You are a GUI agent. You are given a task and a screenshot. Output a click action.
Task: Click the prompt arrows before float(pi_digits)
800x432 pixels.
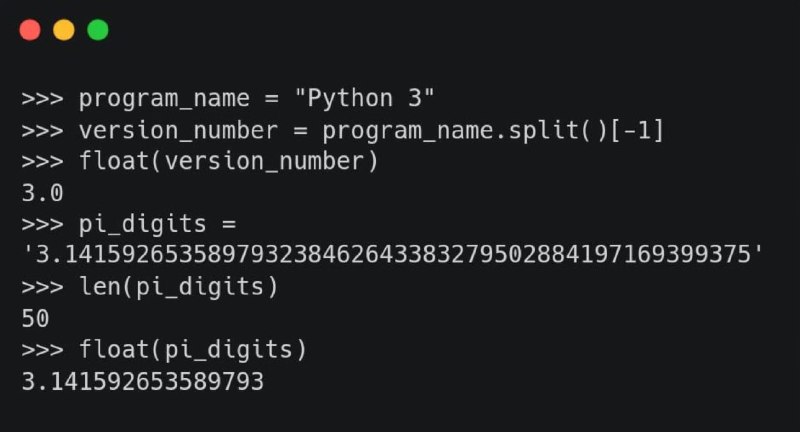[42, 350]
